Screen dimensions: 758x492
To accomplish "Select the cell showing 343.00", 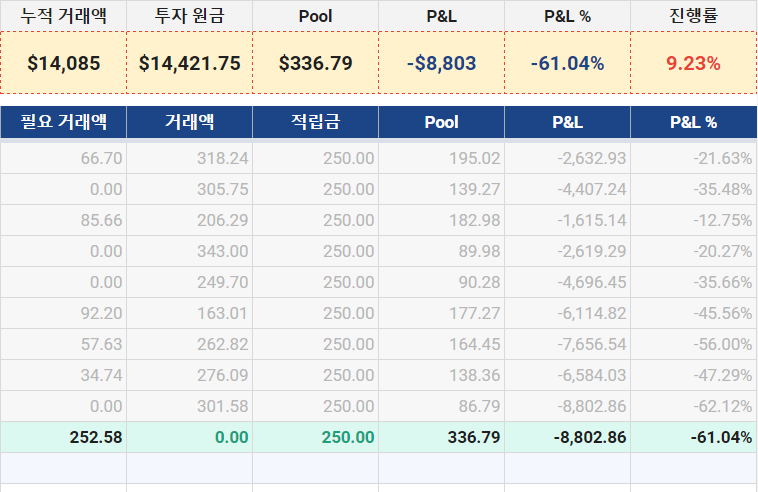I will point(190,251).
